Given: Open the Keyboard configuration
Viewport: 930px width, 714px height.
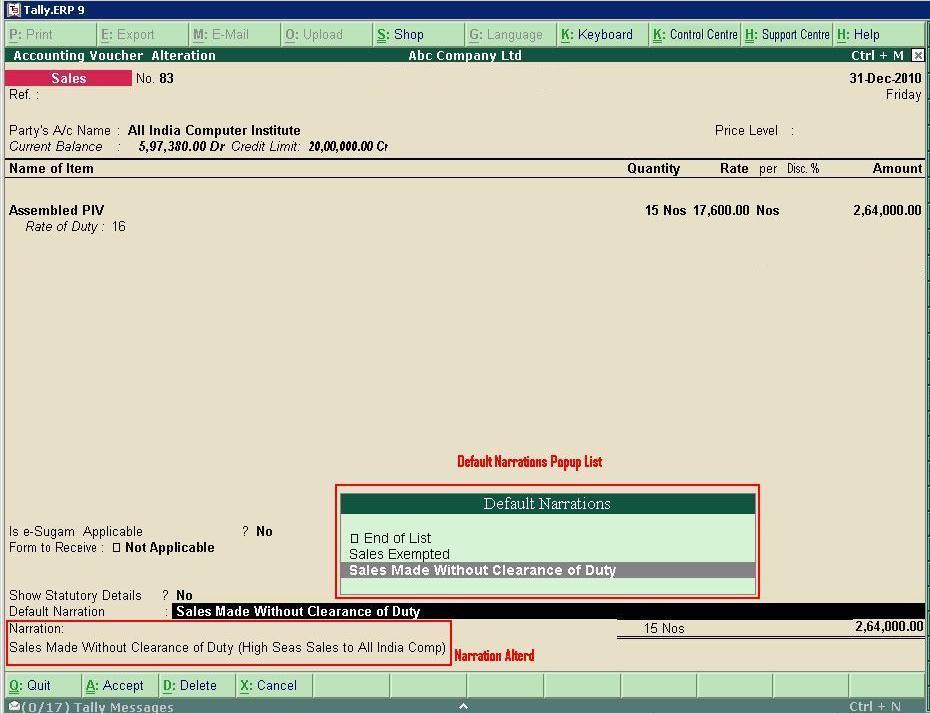Looking at the screenshot, I should tap(598, 33).
